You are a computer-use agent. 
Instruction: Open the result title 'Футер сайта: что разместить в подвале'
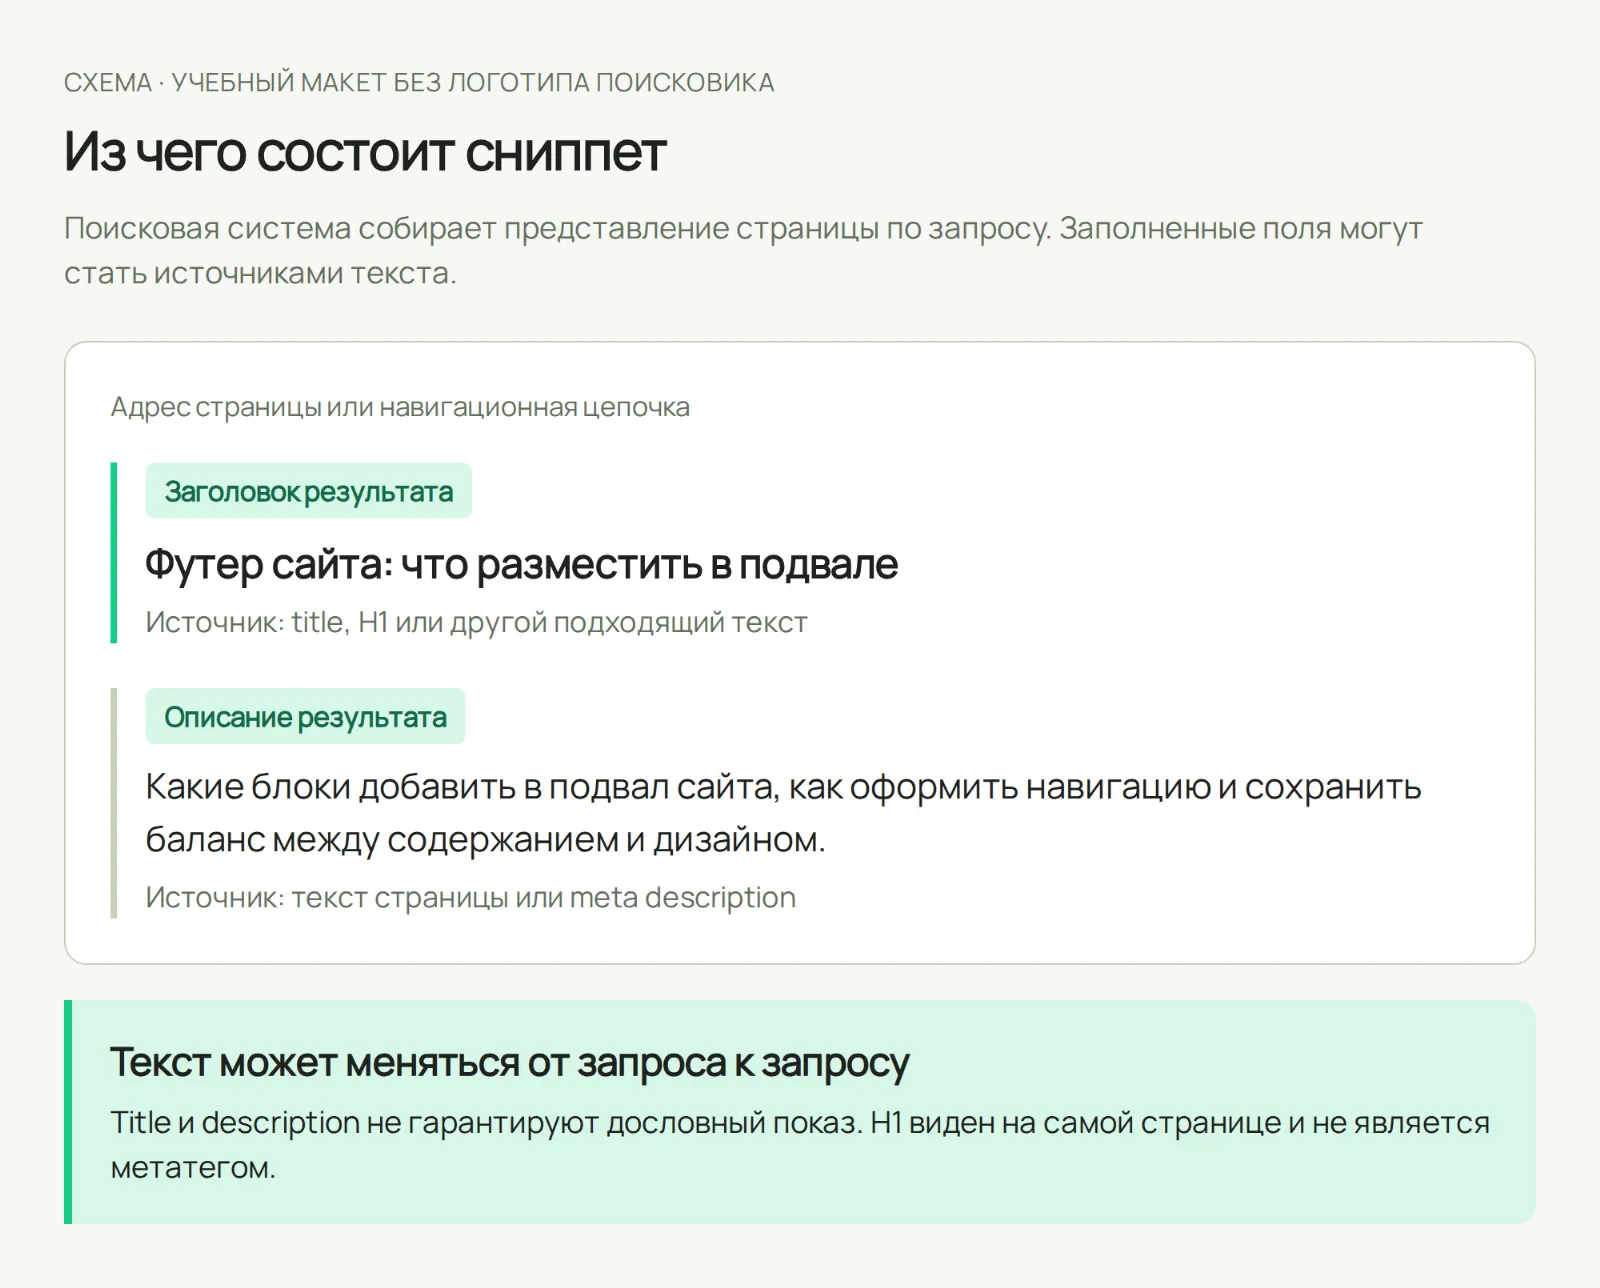click(521, 565)
